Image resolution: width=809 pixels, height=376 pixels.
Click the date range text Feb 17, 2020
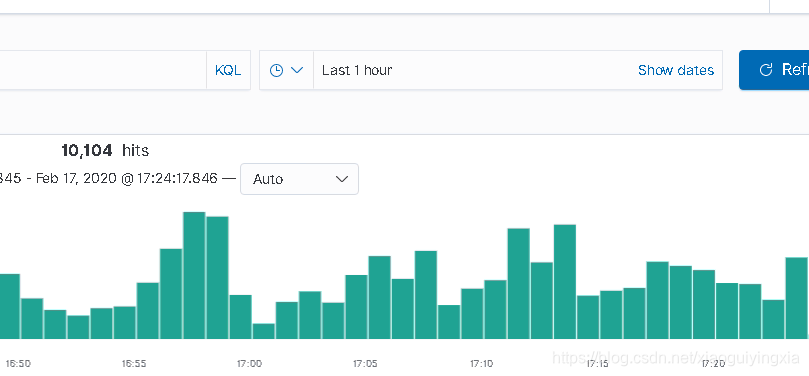(x=77, y=179)
